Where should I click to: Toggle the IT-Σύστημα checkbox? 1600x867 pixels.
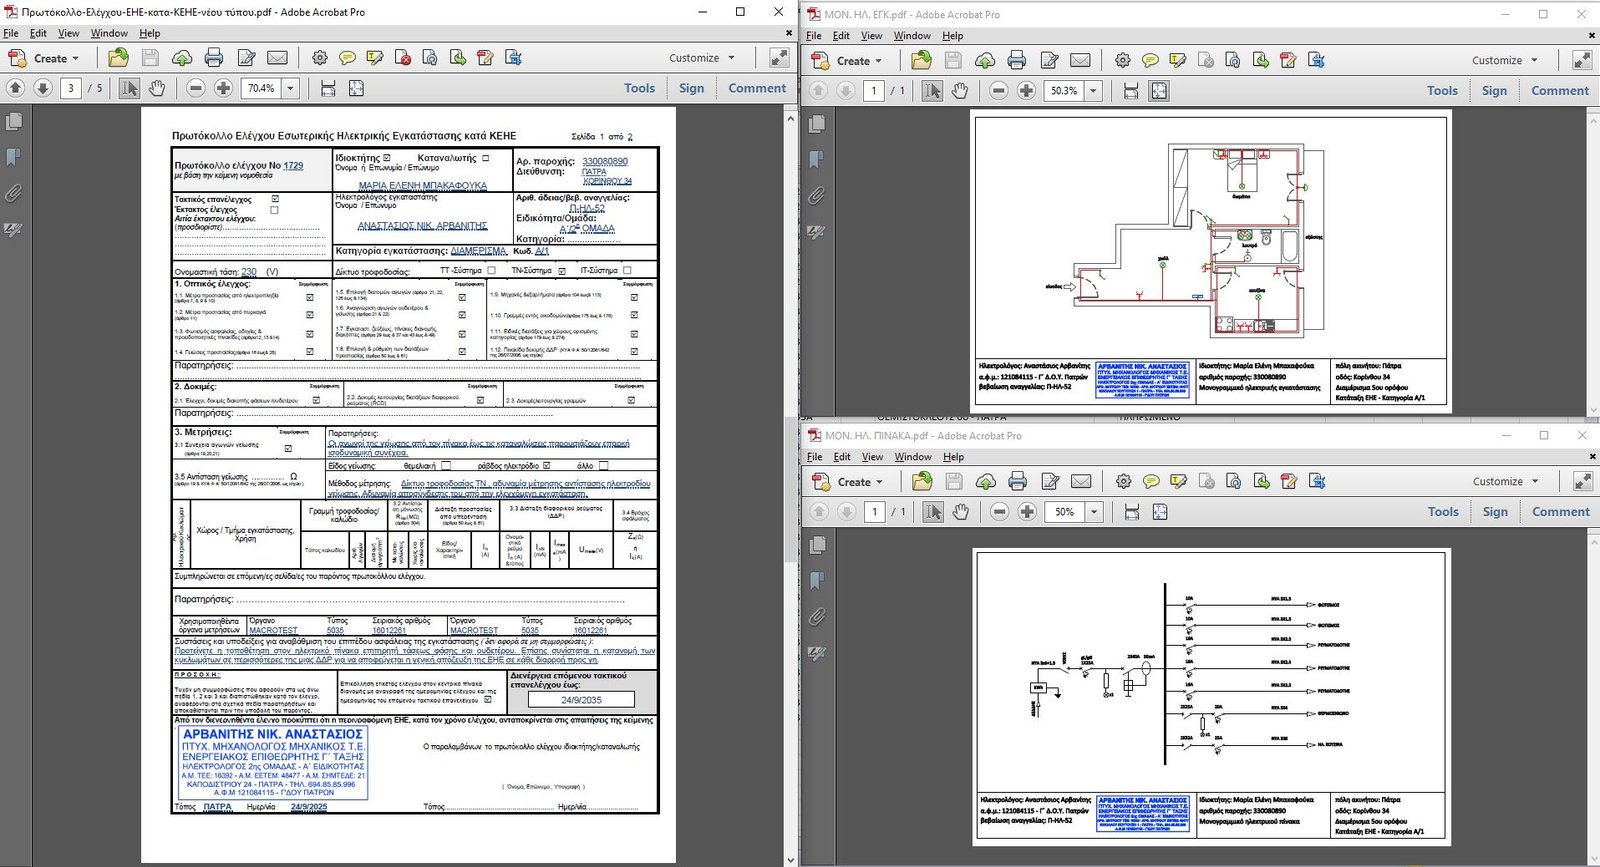click(x=627, y=270)
